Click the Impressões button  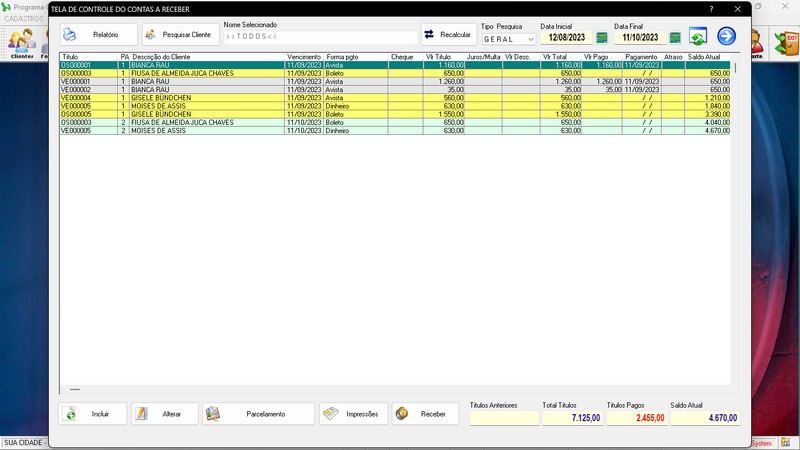point(353,414)
